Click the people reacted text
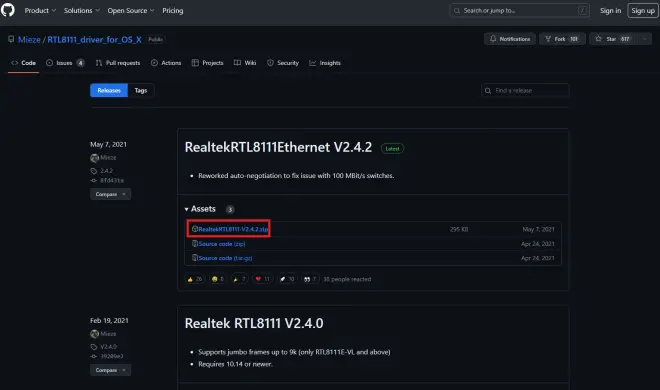This screenshot has height=390, width=660. pyautogui.click(x=347, y=279)
